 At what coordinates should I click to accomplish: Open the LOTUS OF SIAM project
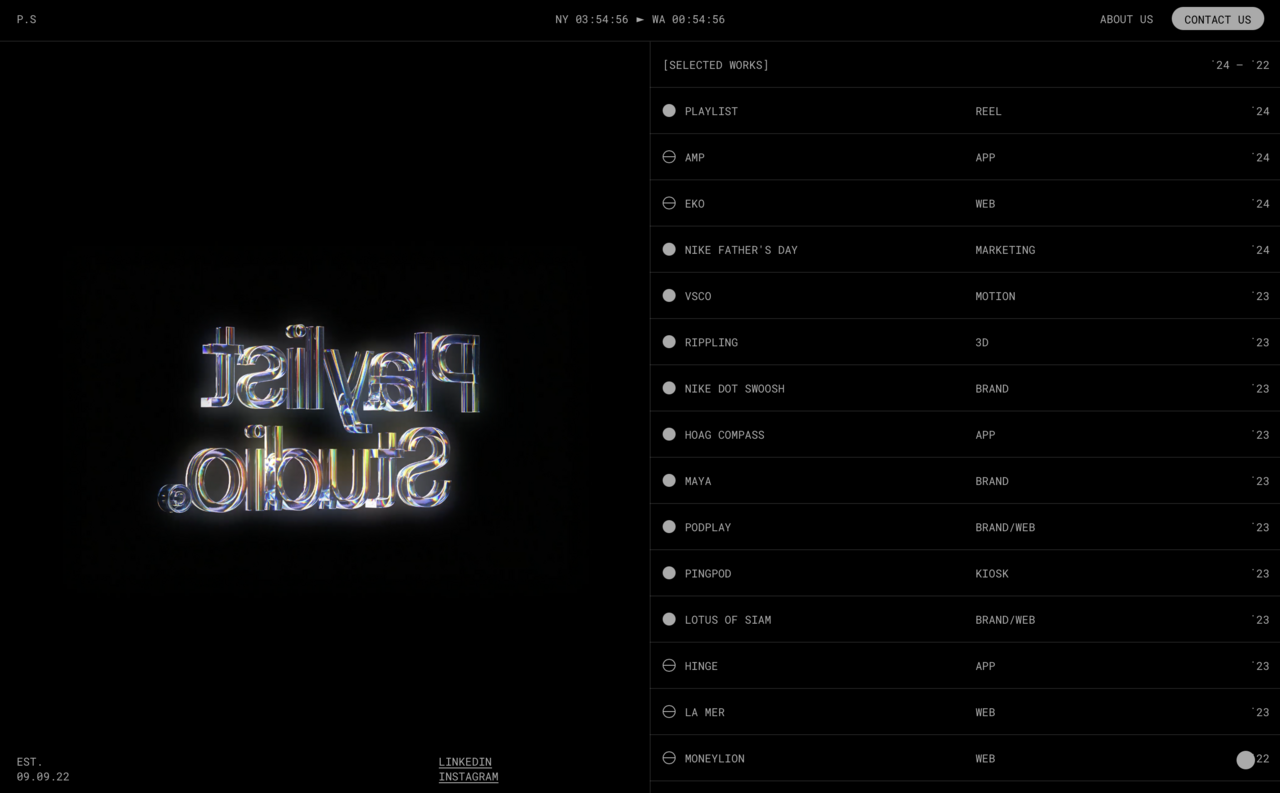click(x=727, y=620)
